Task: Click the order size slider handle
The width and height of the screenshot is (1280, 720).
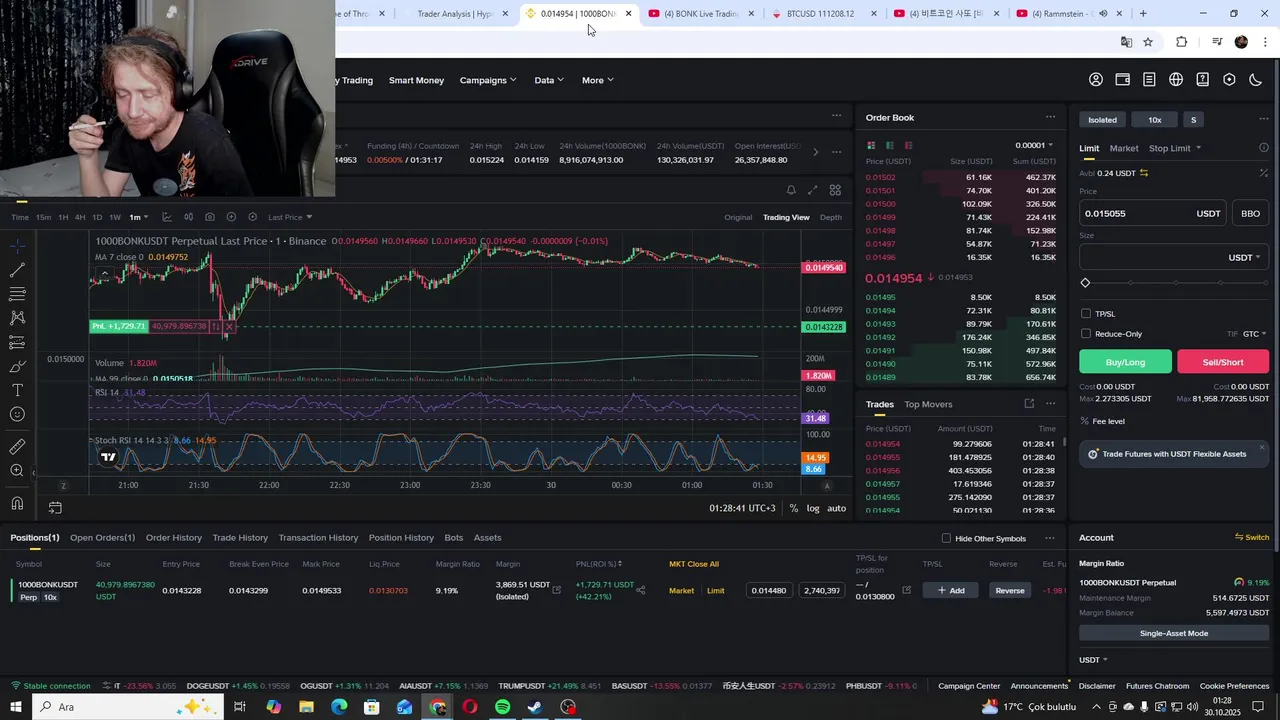Action: [1085, 283]
